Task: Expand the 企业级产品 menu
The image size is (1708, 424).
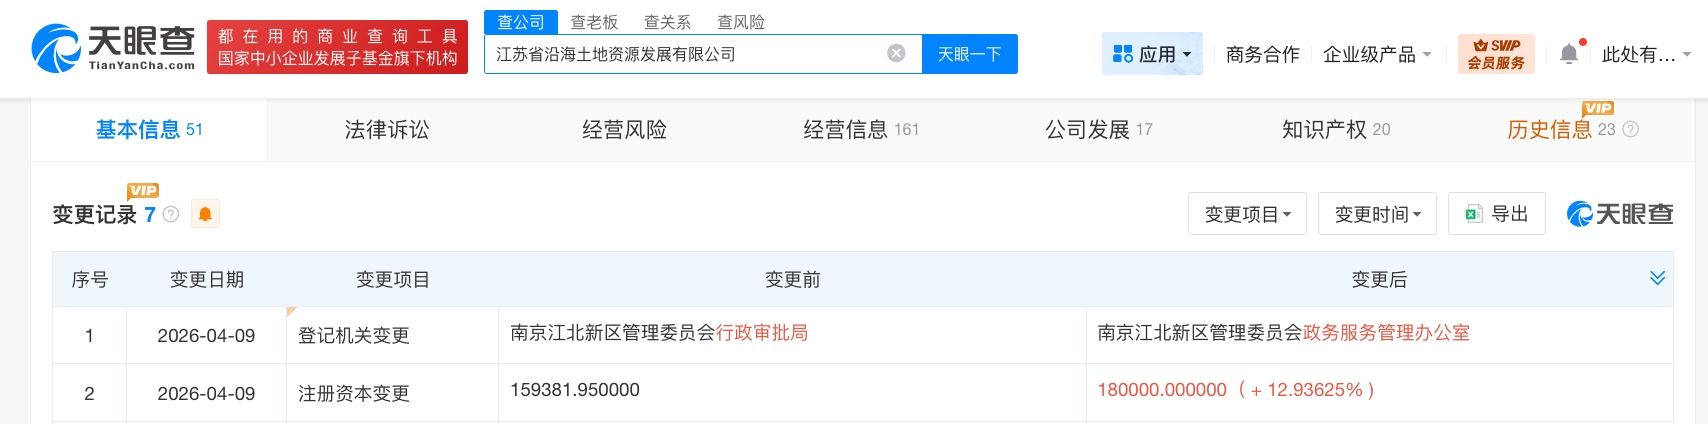Action: click(1377, 54)
